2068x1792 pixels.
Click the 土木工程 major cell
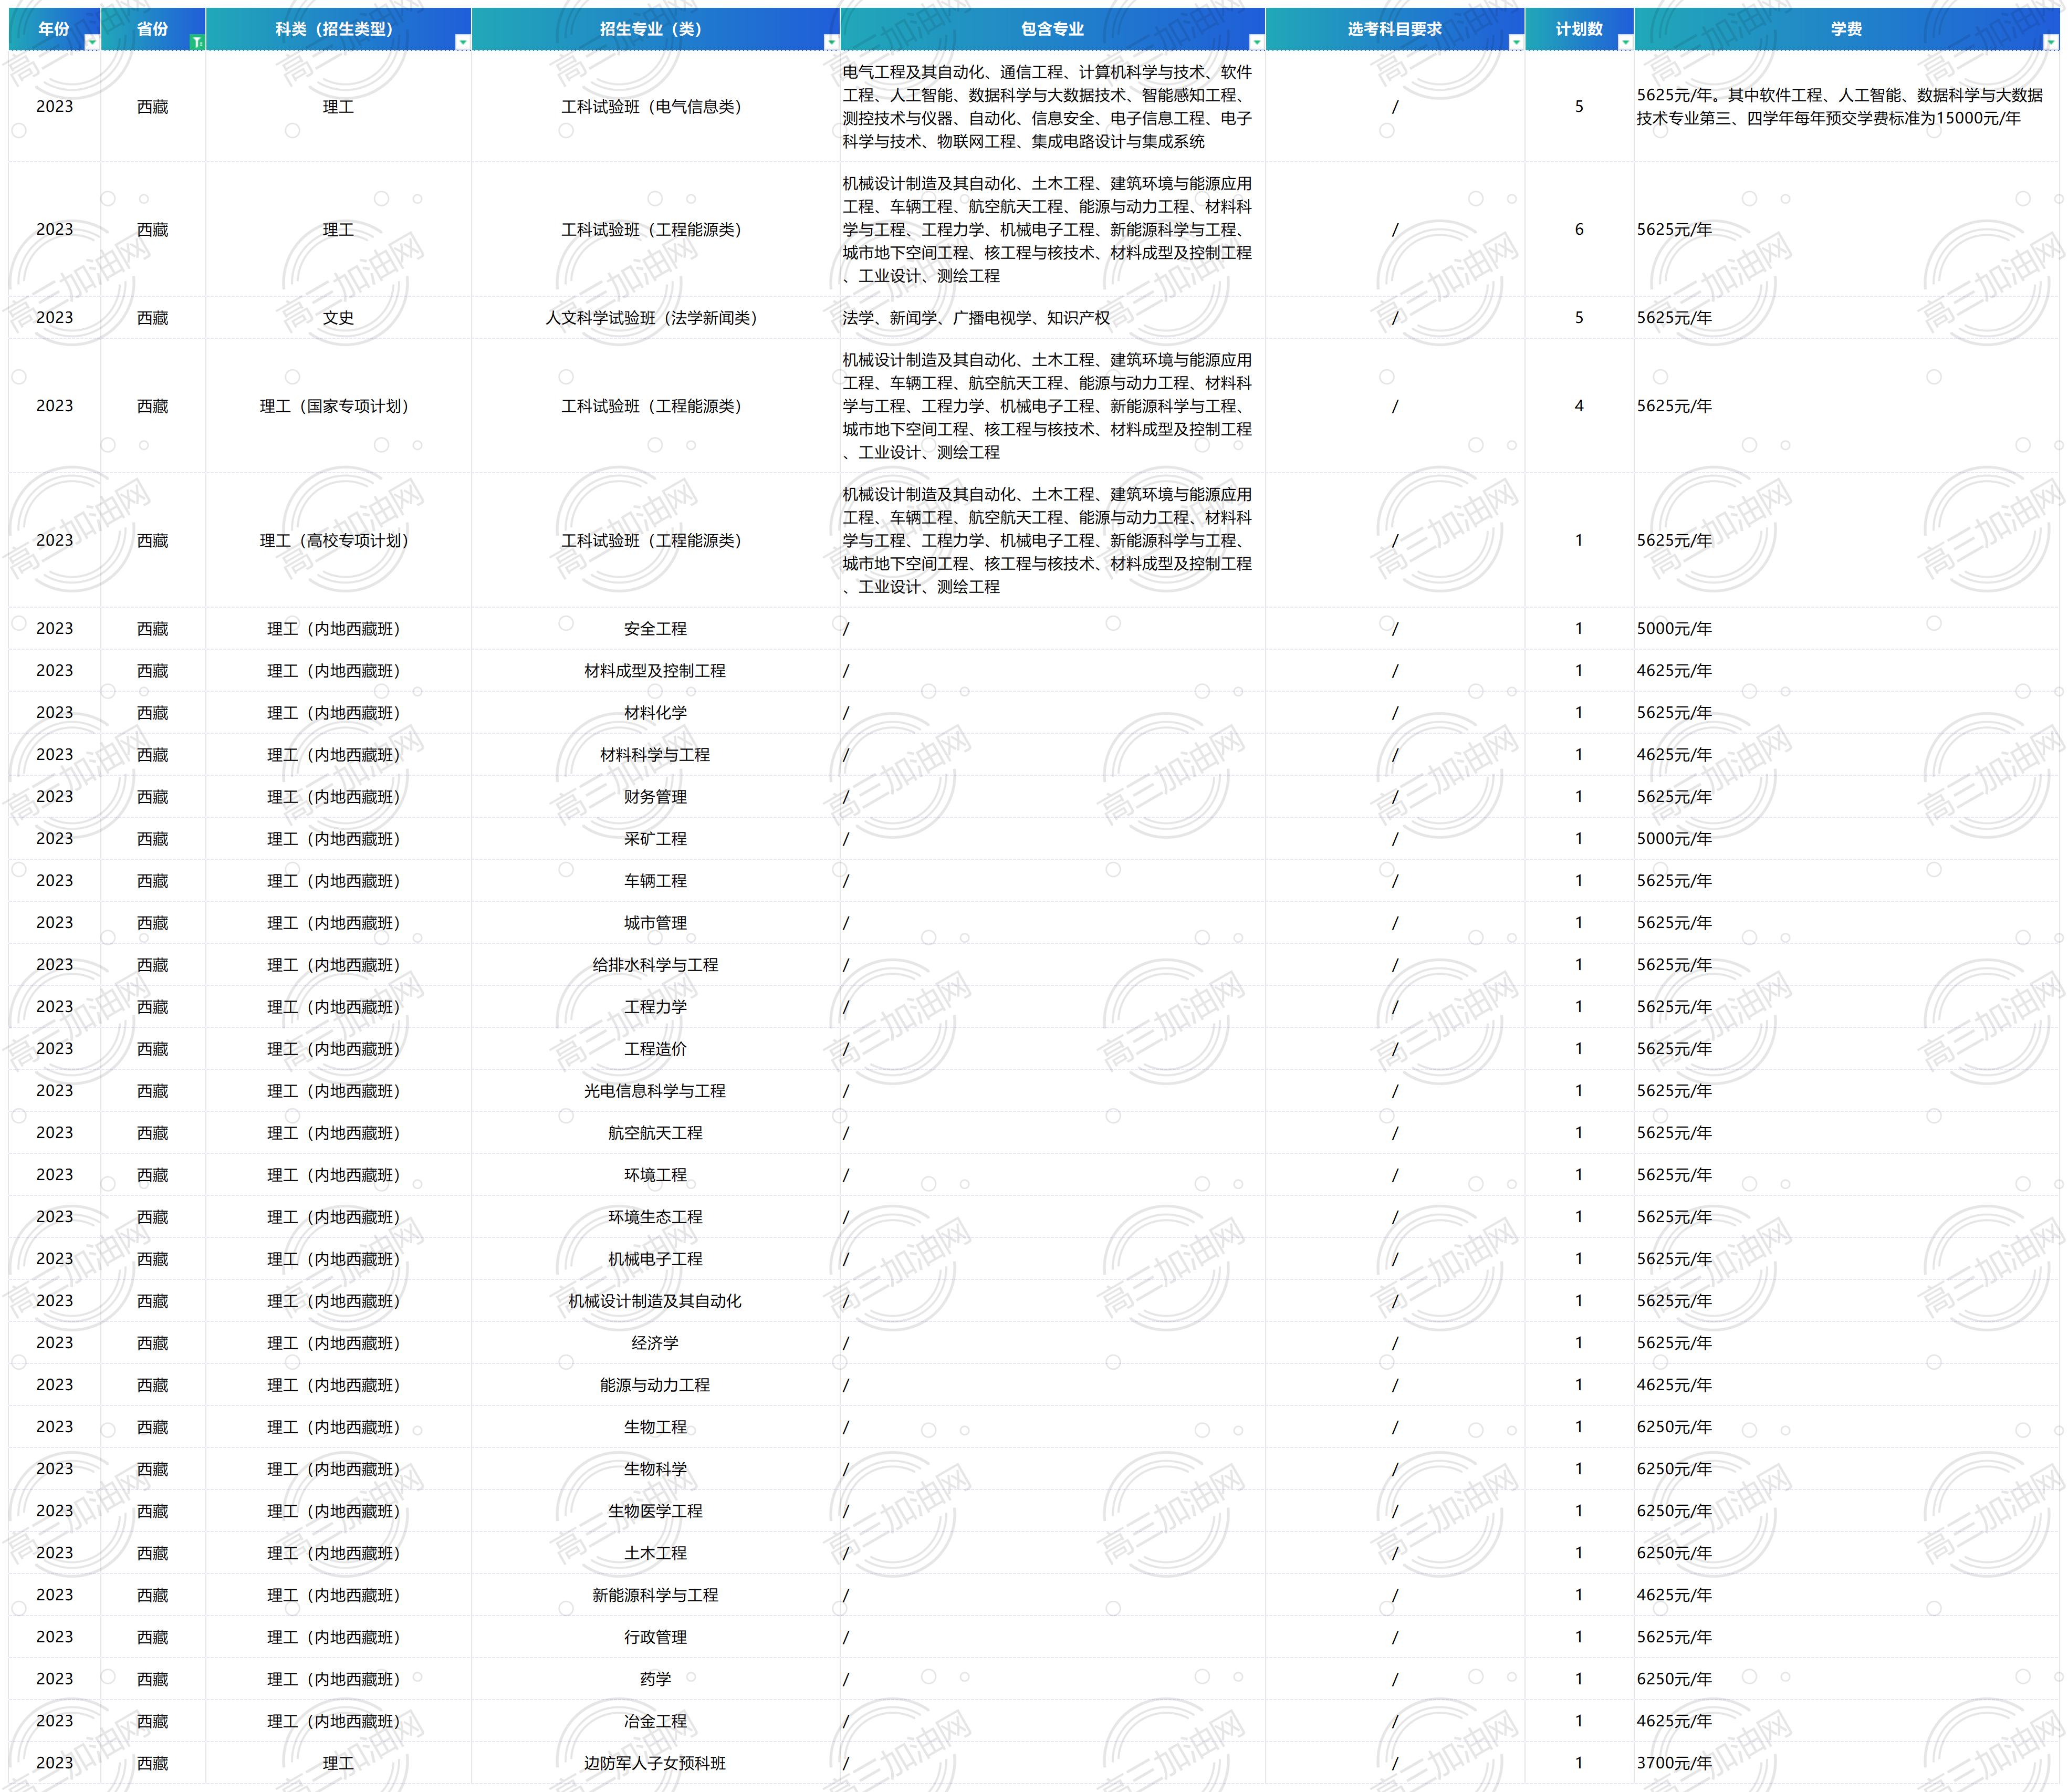coord(655,1553)
